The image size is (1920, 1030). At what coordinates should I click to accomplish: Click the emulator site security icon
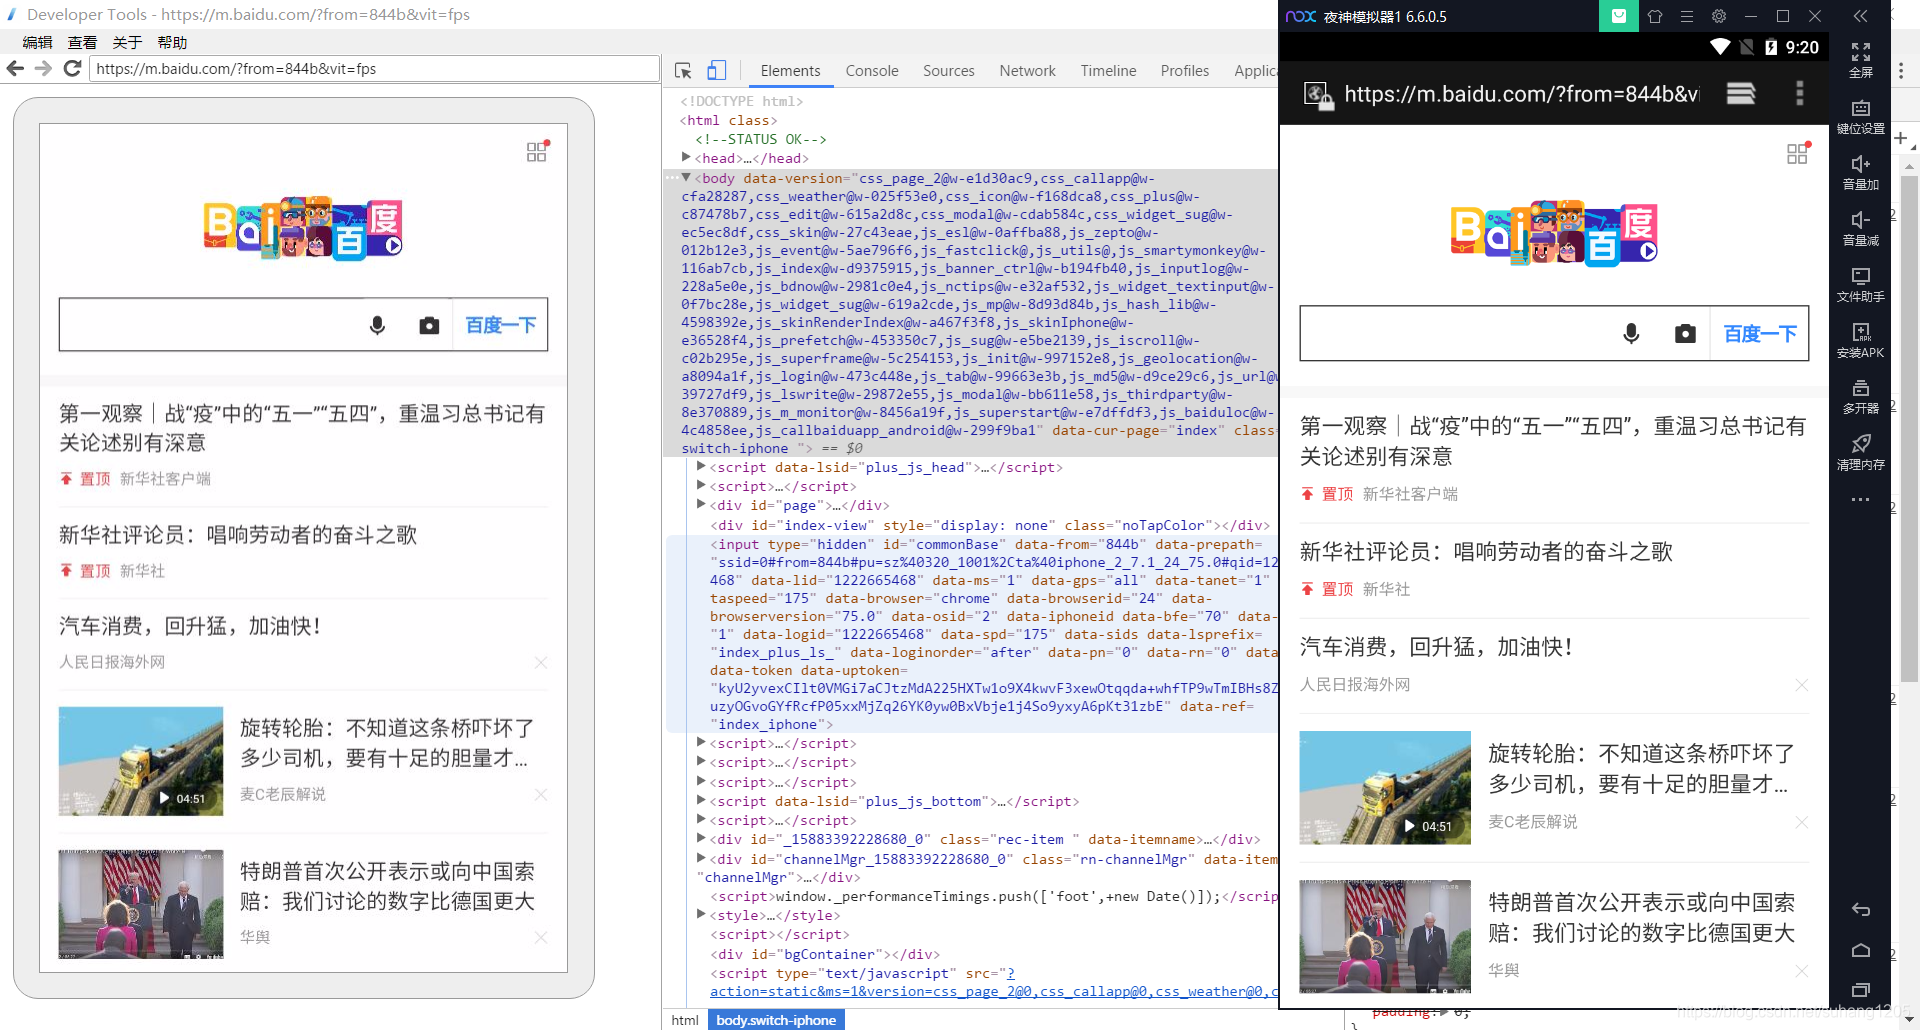[1318, 95]
